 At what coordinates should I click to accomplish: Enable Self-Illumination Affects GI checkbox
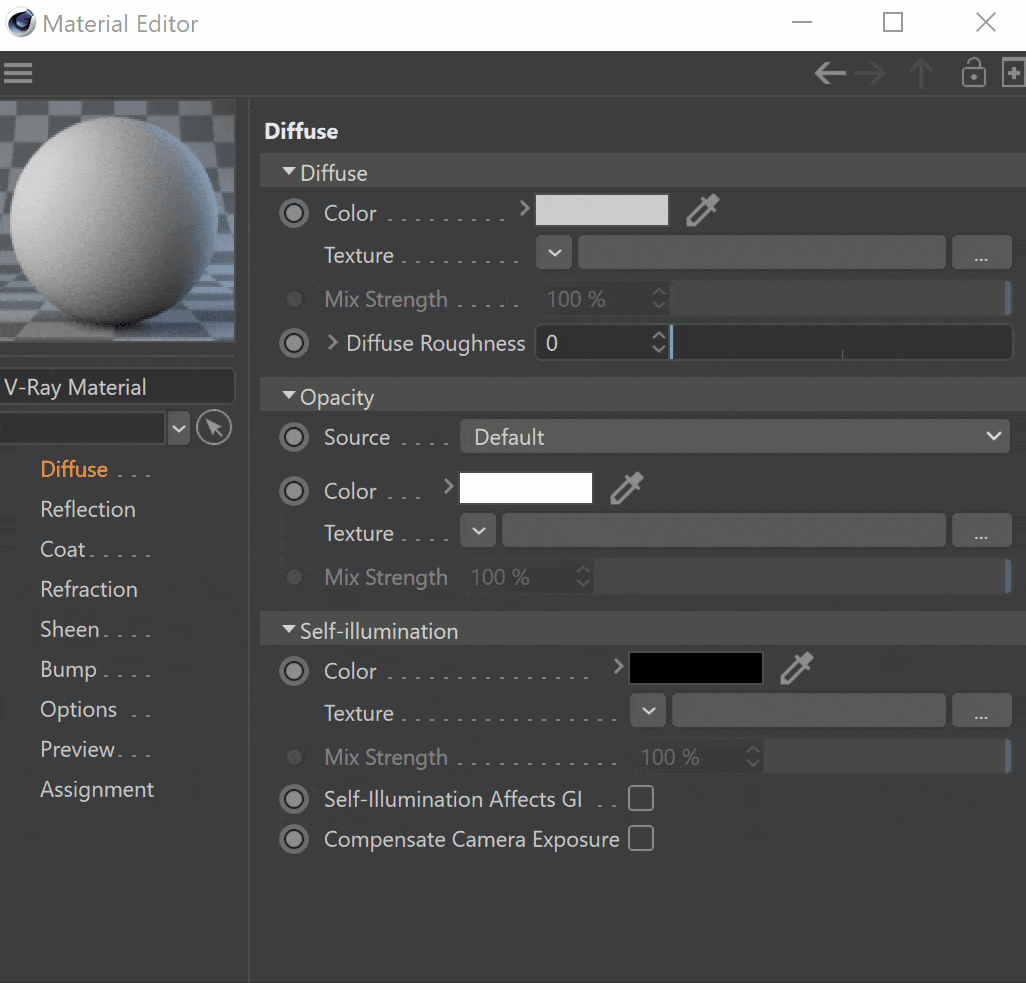point(641,798)
